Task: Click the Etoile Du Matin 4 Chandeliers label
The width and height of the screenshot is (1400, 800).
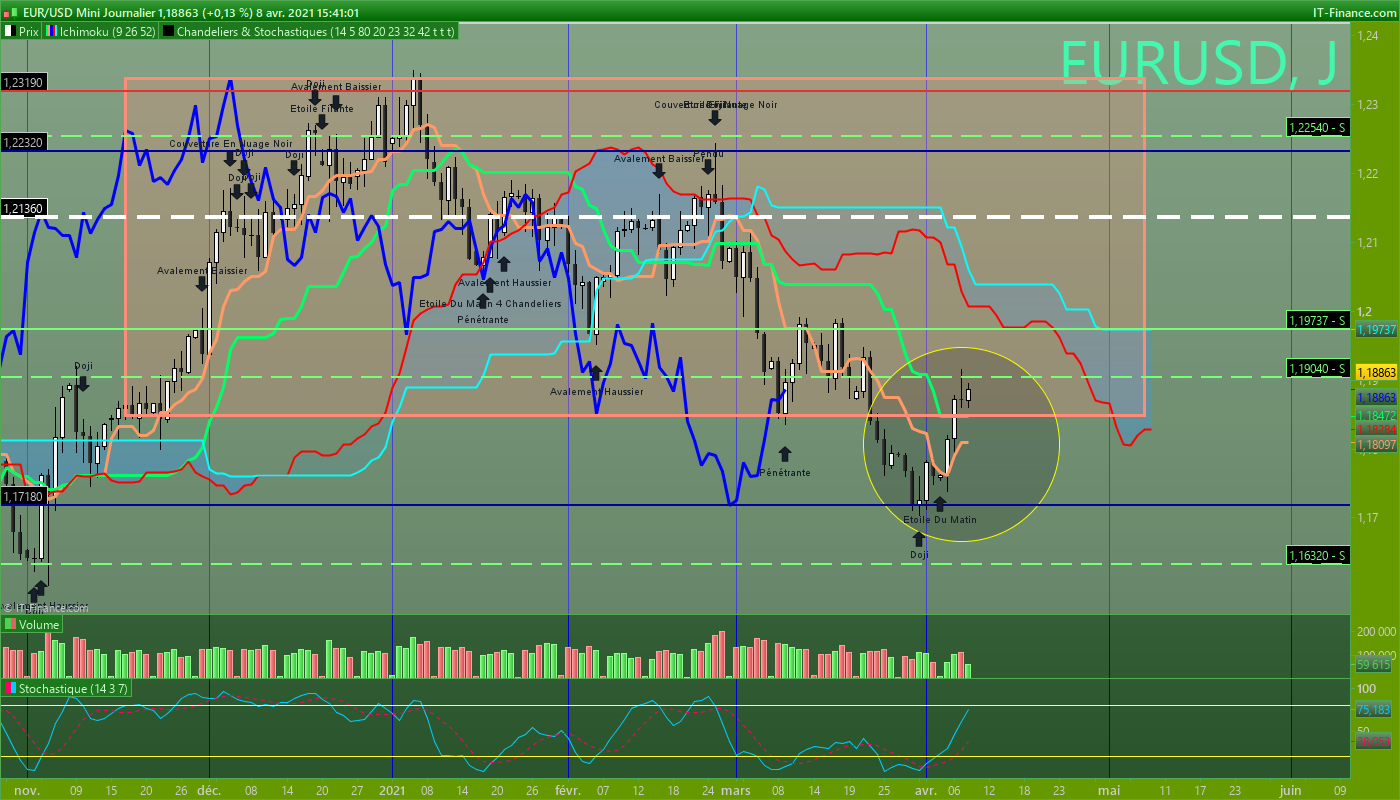Action: (x=490, y=304)
